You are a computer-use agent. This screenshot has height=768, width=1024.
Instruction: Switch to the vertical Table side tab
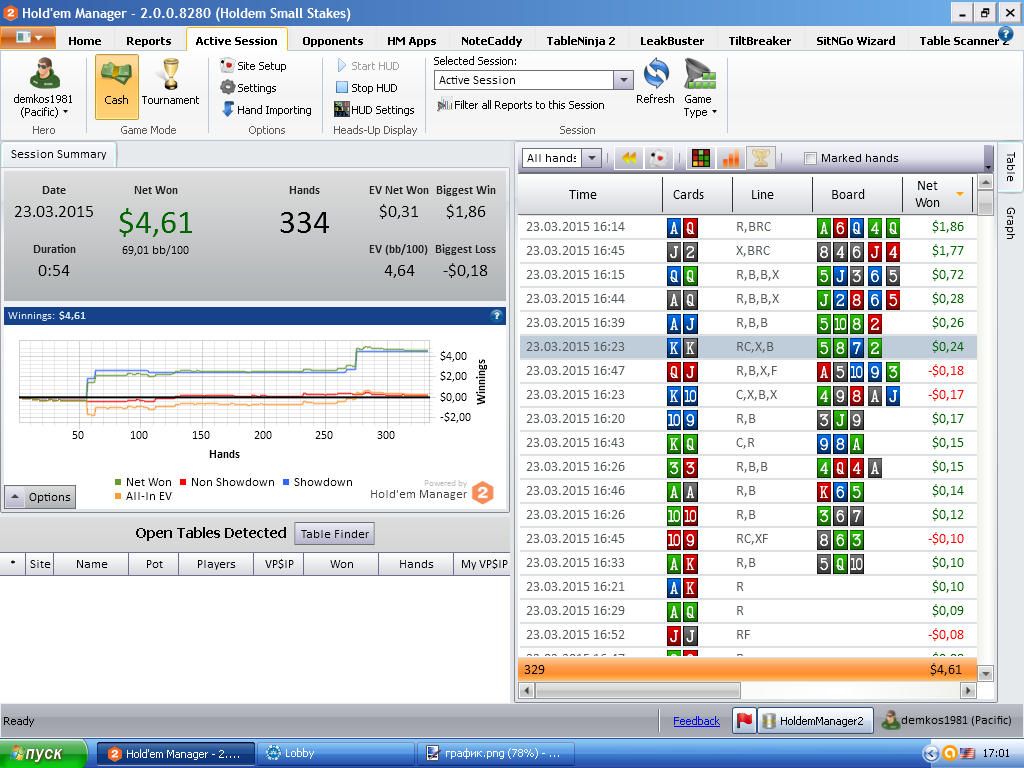click(1010, 167)
